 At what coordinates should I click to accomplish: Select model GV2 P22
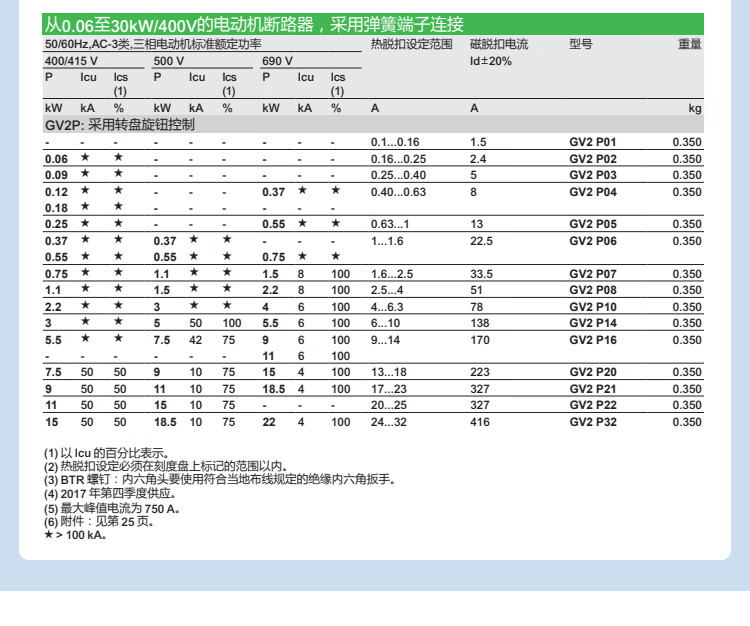[x=593, y=405]
